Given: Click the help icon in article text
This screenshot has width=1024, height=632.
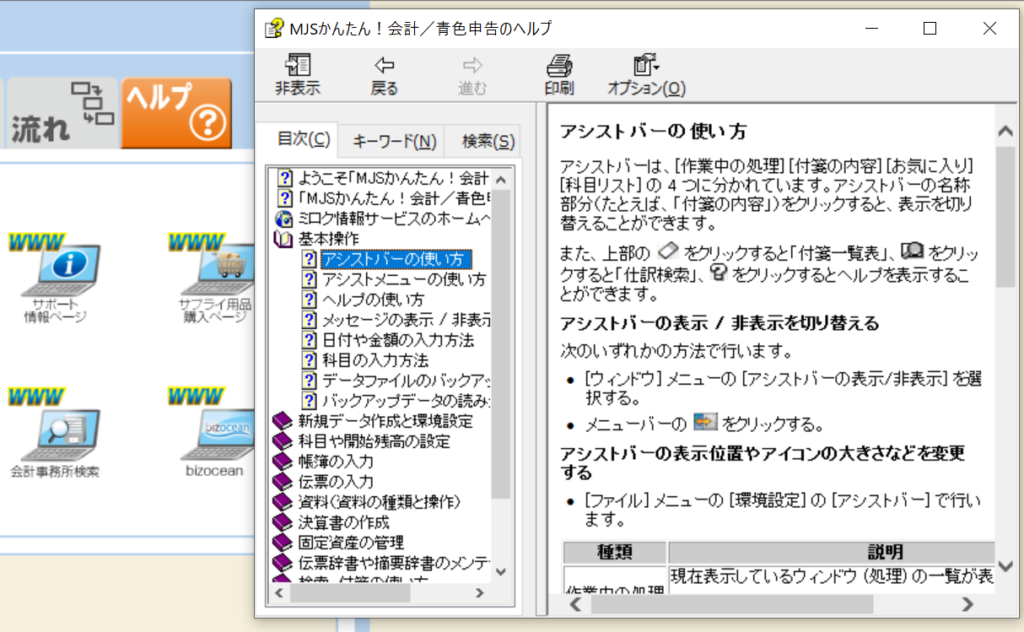Looking at the screenshot, I should tap(718, 273).
